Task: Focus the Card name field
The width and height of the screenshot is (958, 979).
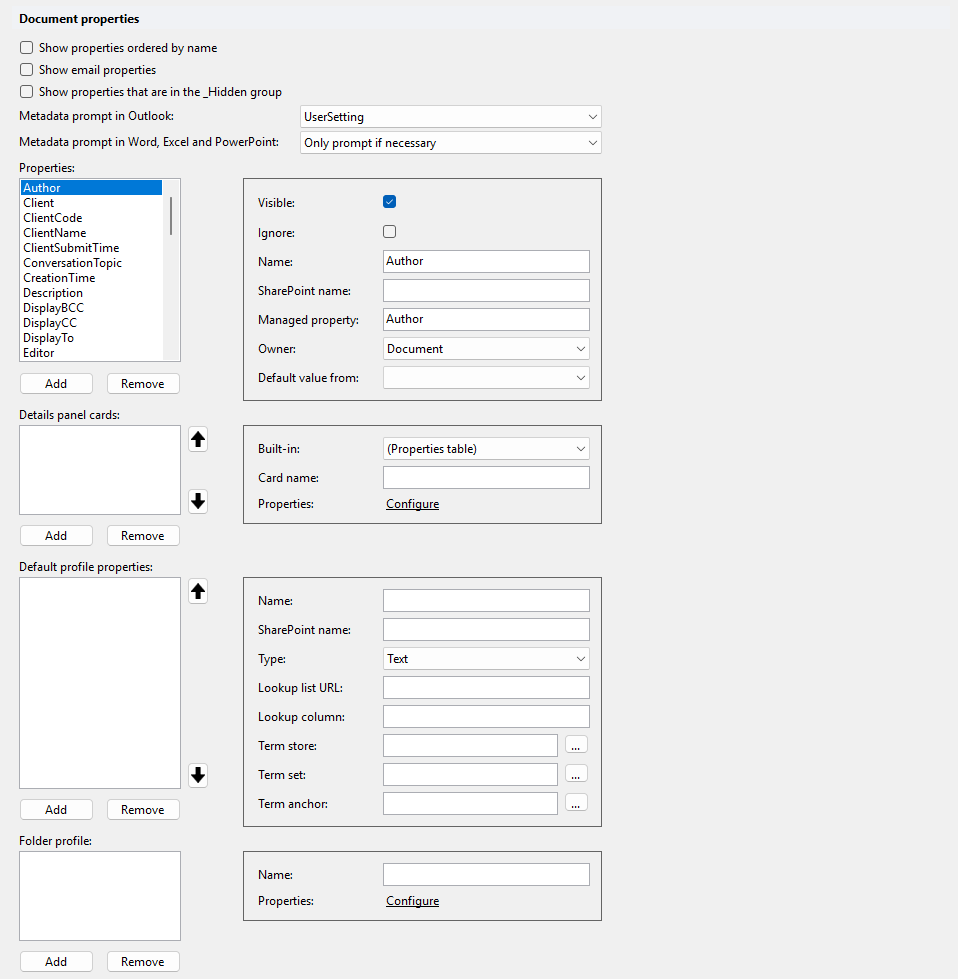Action: click(x=486, y=478)
